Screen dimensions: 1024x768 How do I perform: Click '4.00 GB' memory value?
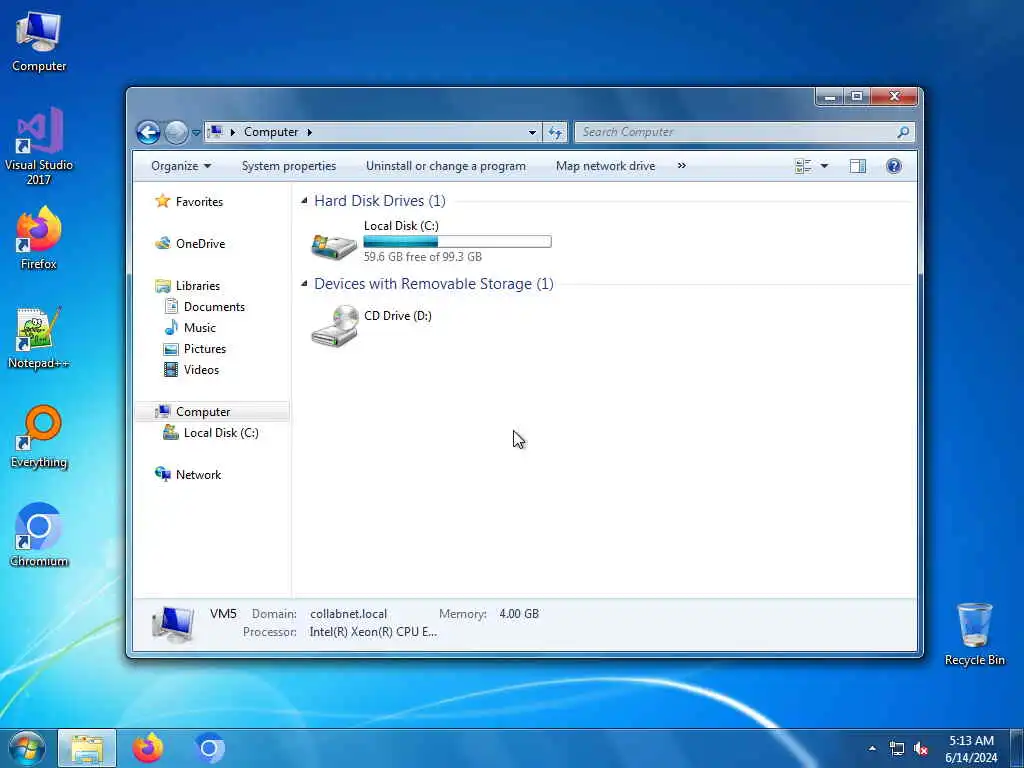pos(519,614)
